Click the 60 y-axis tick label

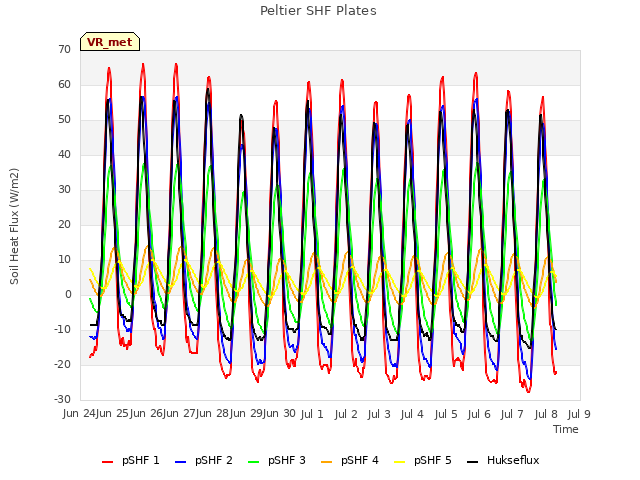coord(64,84)
